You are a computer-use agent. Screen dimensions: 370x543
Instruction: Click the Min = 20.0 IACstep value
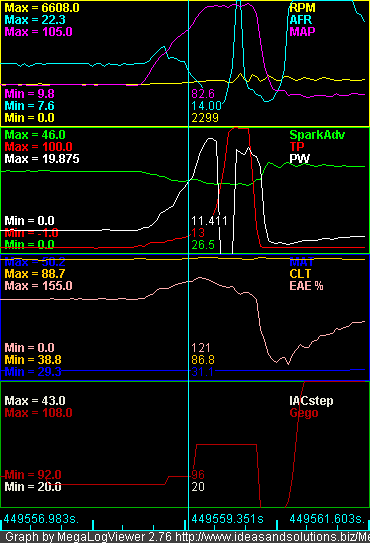click(33, 487)
